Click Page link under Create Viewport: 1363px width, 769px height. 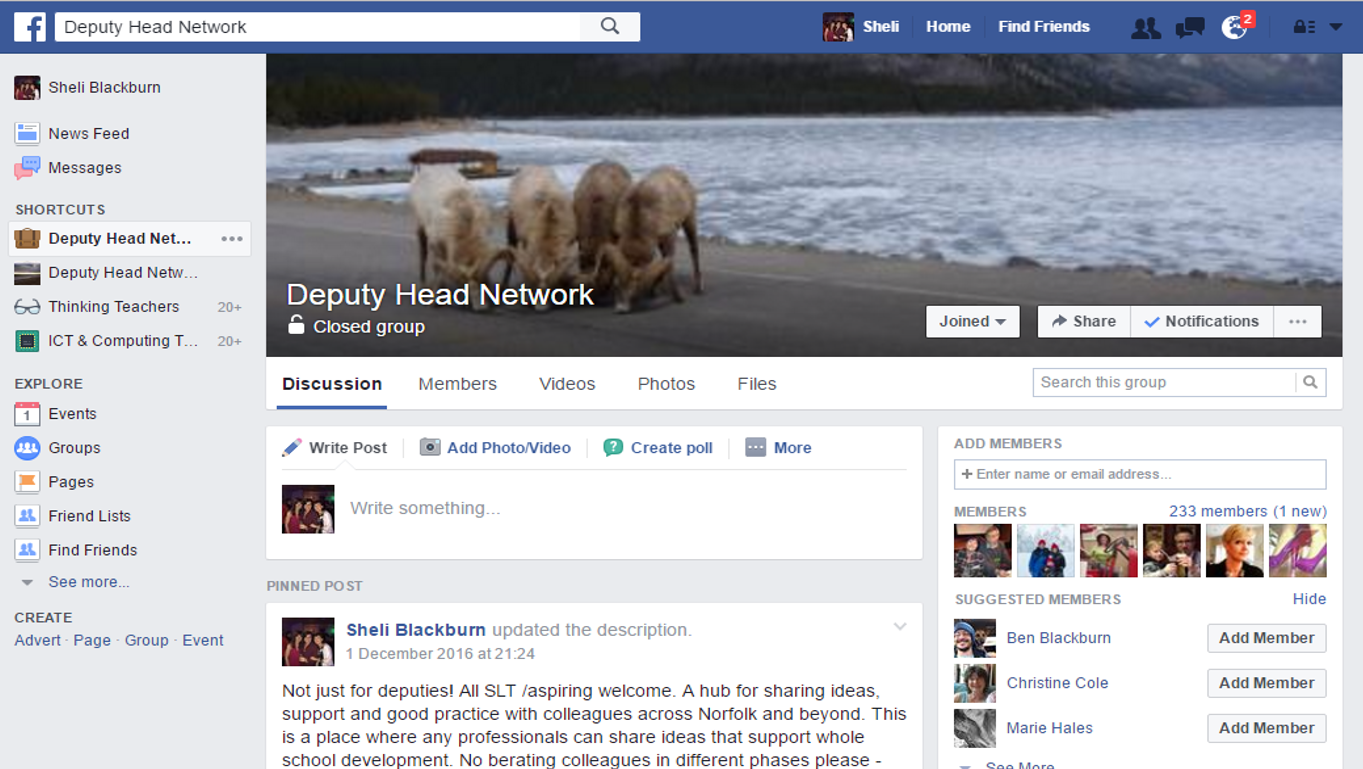tap(92, 640)
